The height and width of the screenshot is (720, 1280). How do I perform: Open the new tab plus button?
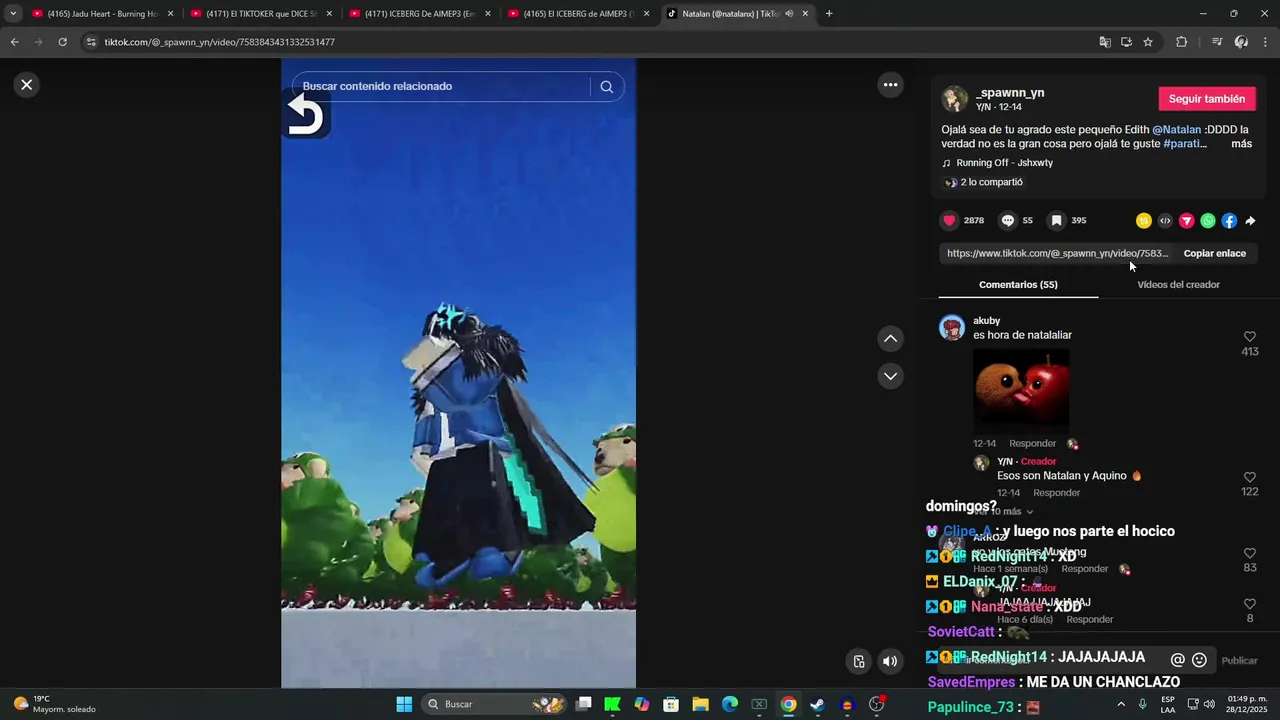point(829,14)
